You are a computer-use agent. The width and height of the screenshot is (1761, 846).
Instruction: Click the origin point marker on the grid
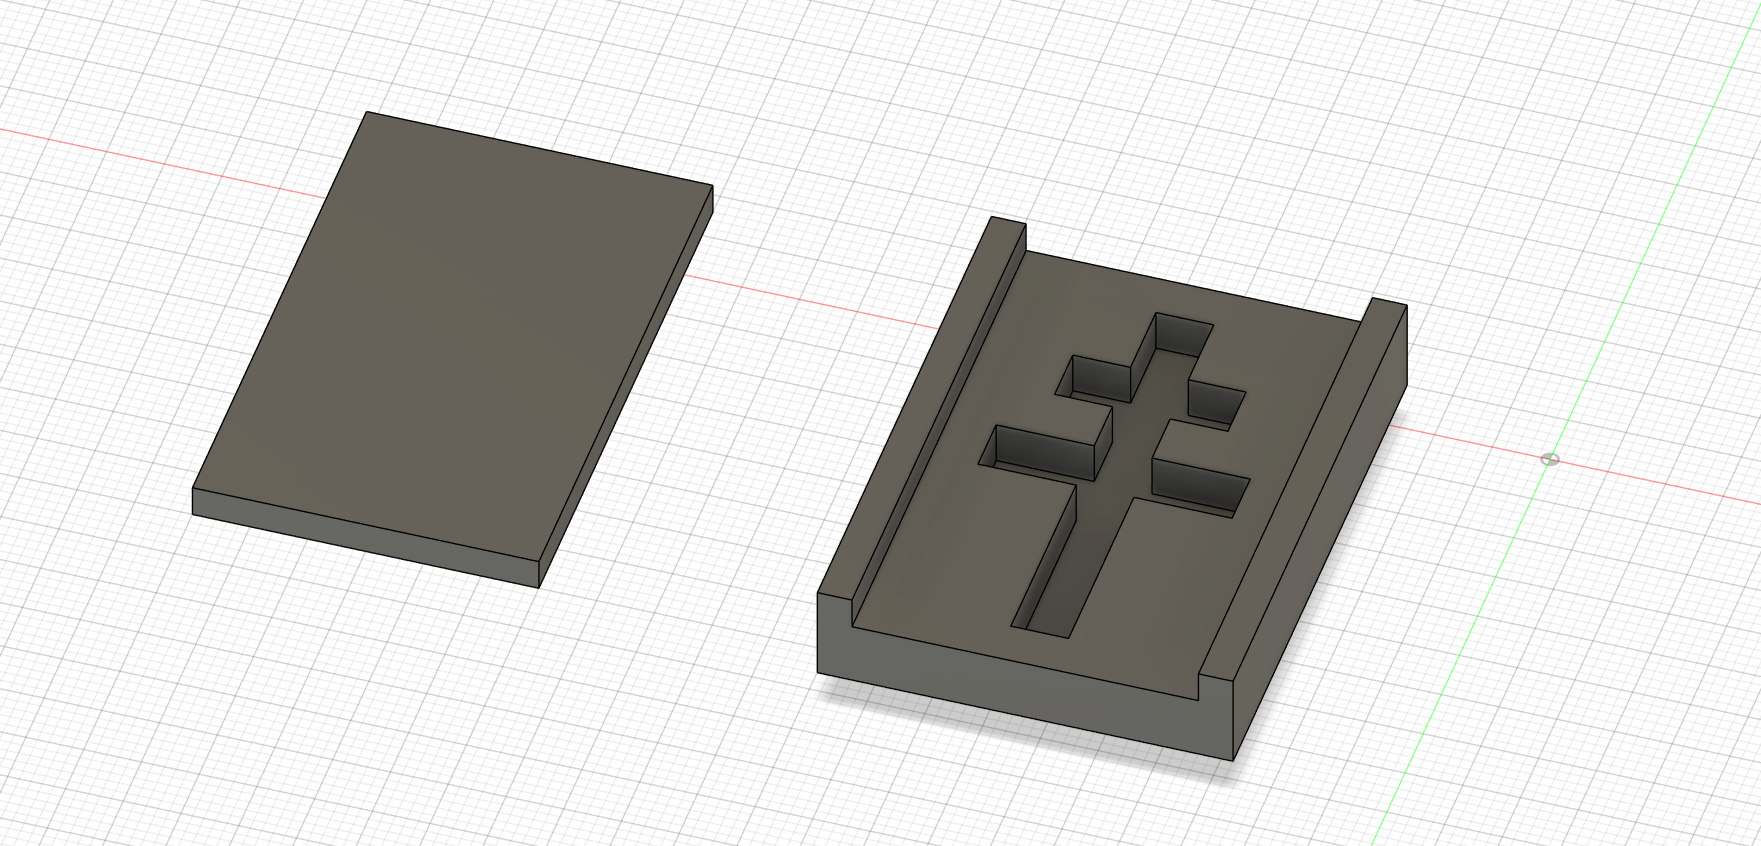point(1550,459)
